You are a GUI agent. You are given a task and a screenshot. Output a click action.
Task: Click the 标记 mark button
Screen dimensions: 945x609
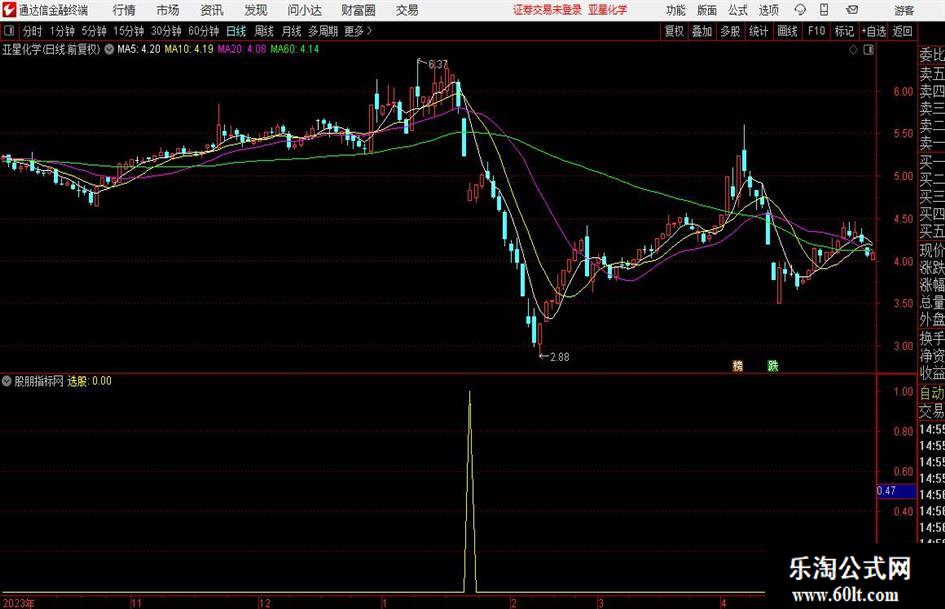pyautogui.click(x=844, y=31)
